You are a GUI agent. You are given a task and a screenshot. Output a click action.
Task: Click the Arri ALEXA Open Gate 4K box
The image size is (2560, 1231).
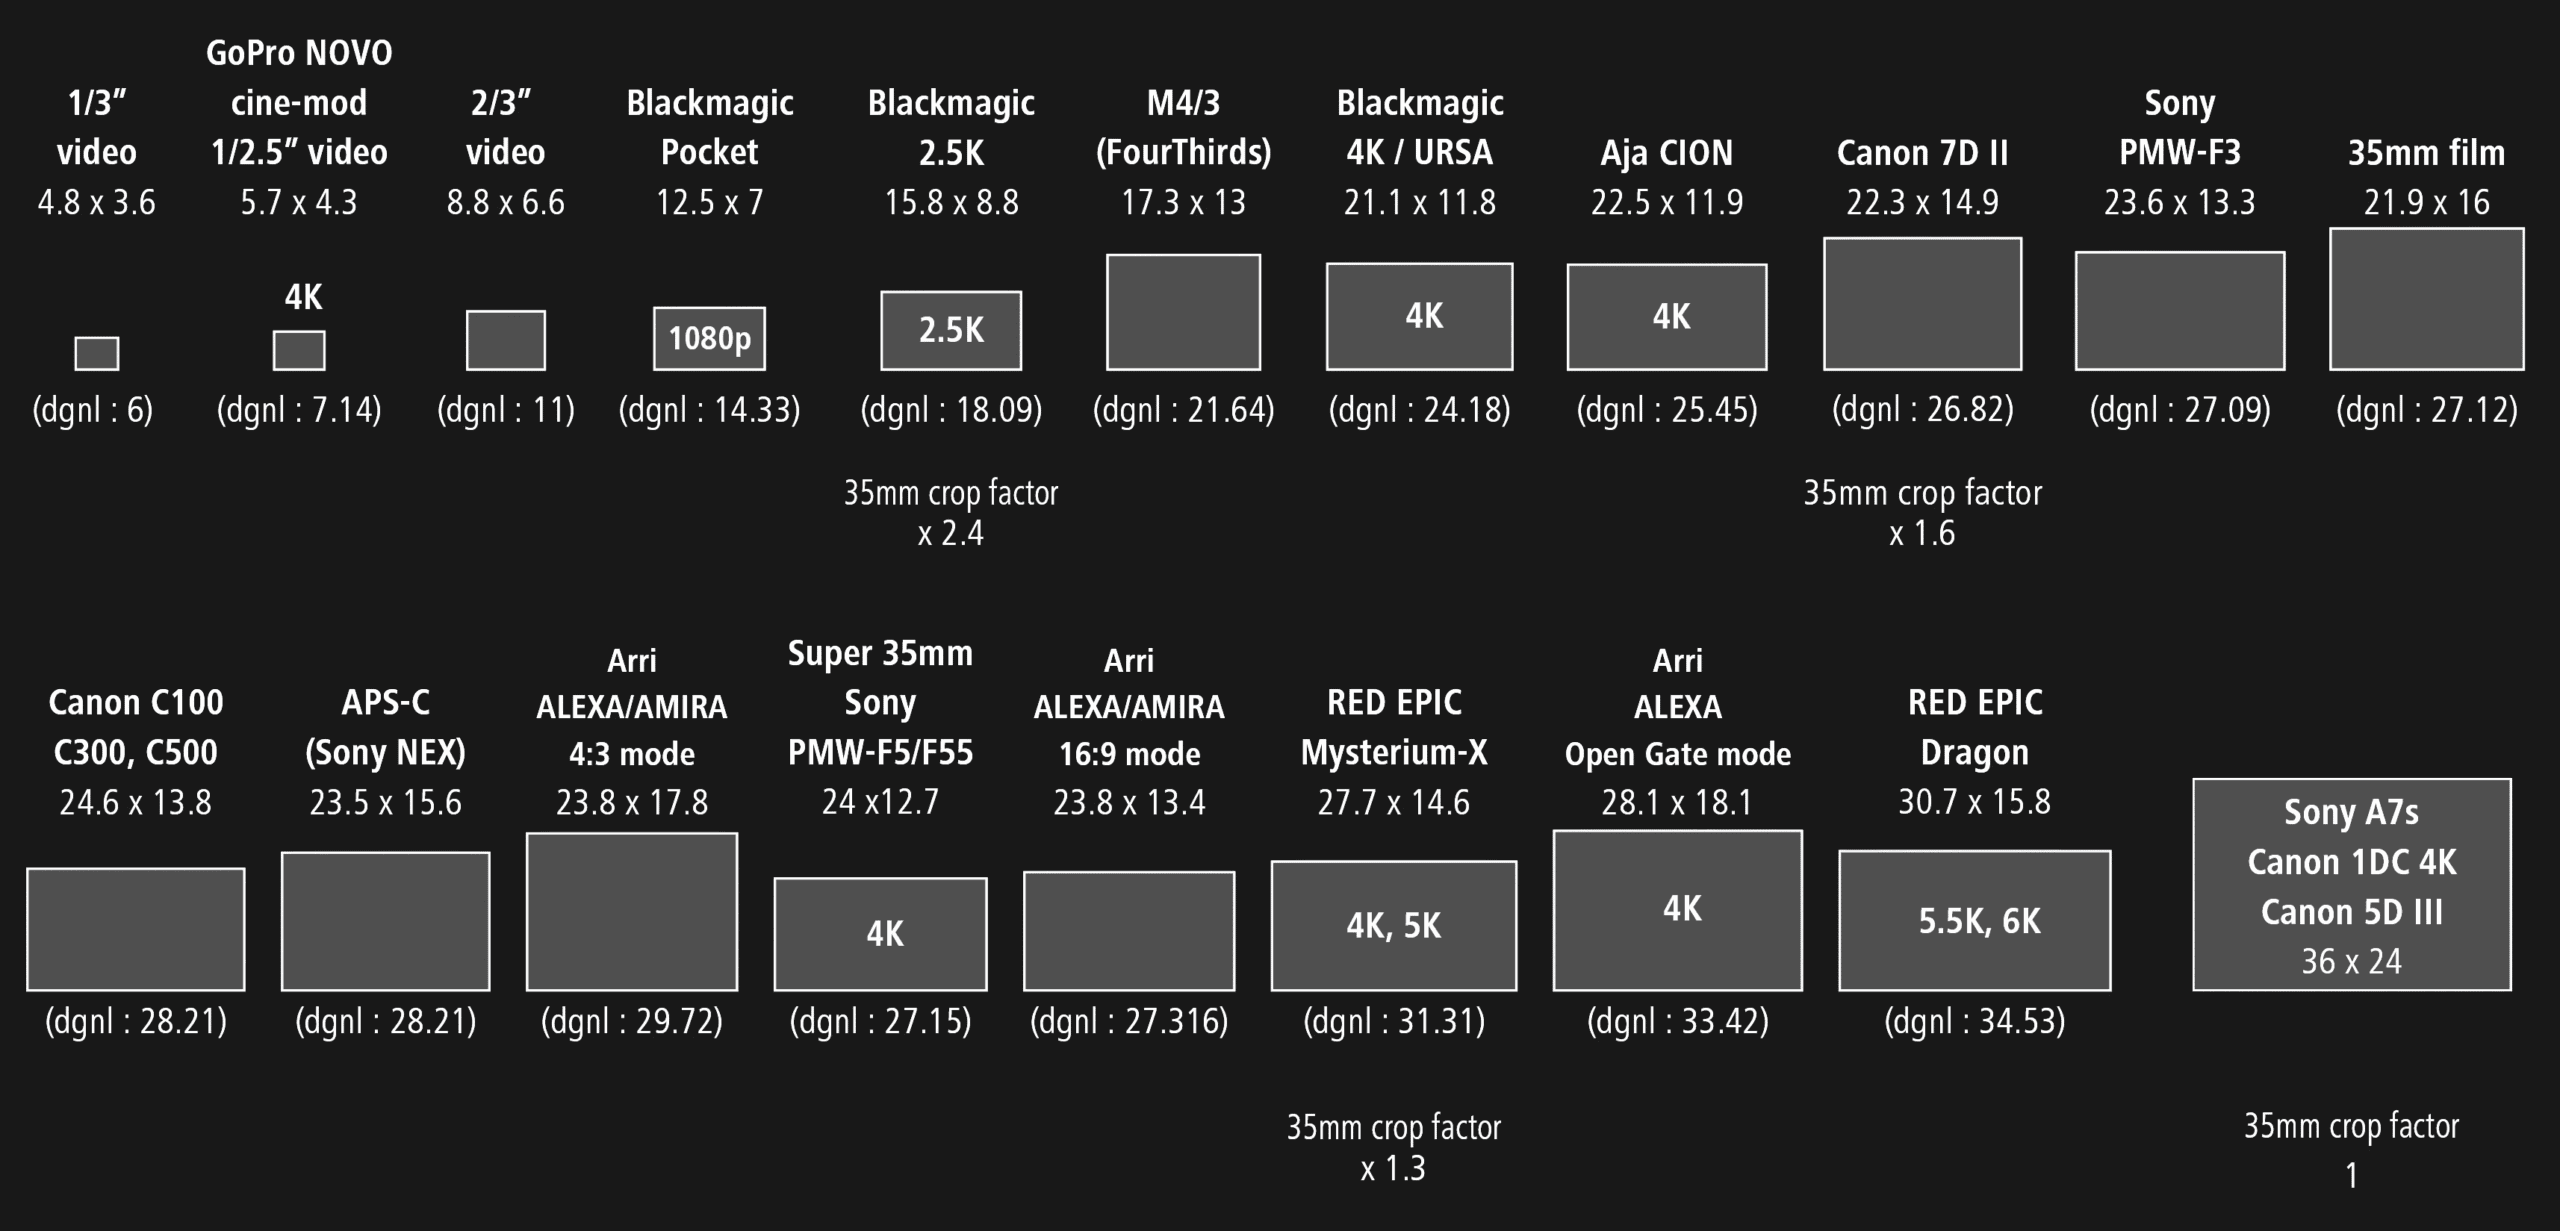[1678, 911]
